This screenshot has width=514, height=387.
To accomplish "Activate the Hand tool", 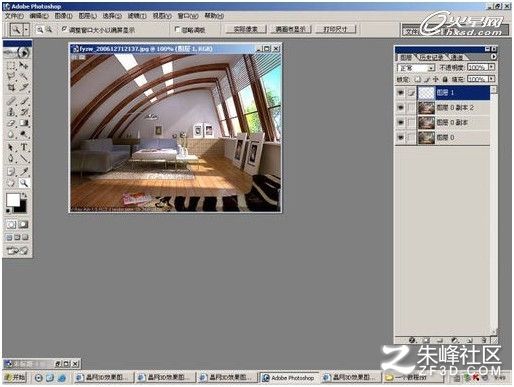I will pos(11,183).
